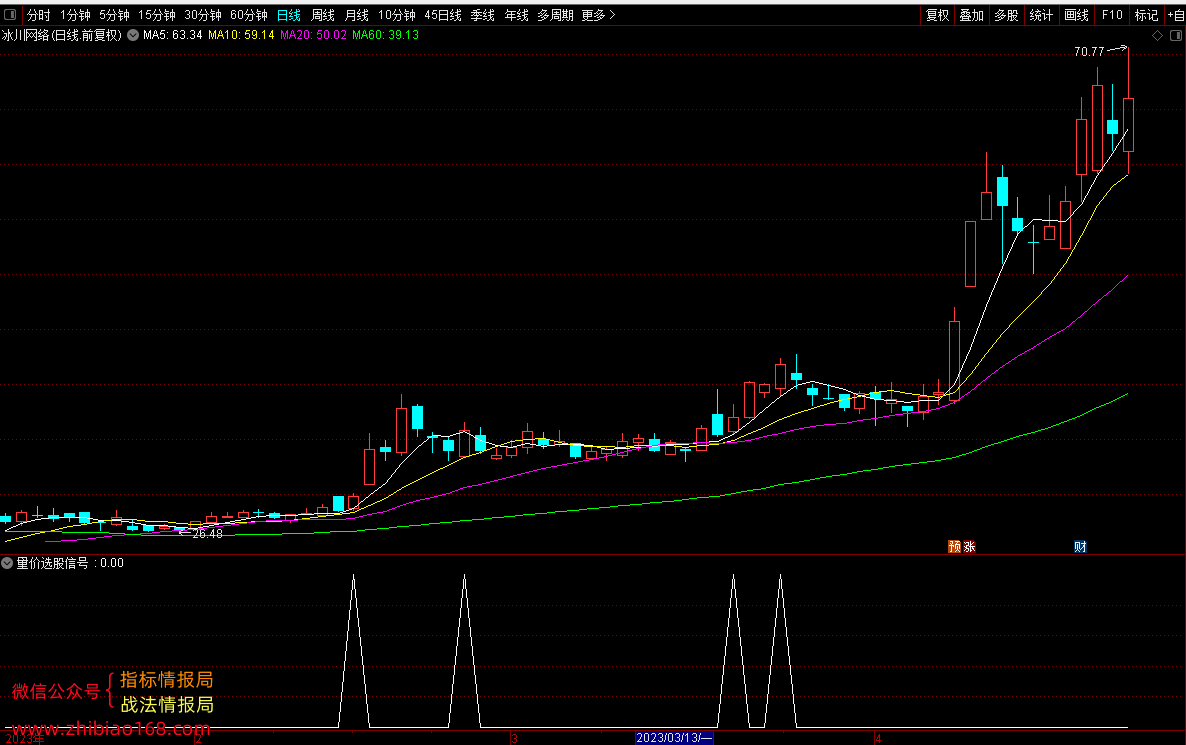This screenshot has height=745, width=1186.
Task: Click the 量价选股信号 : 0.00 indicator label
Action: tap(70, 563)
